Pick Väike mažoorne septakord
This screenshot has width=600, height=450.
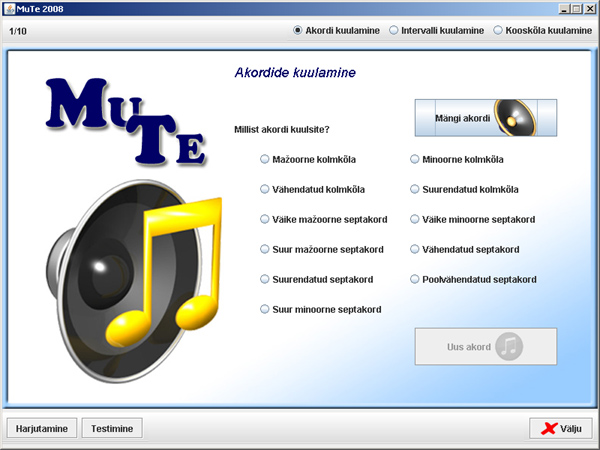coord(265,219)
